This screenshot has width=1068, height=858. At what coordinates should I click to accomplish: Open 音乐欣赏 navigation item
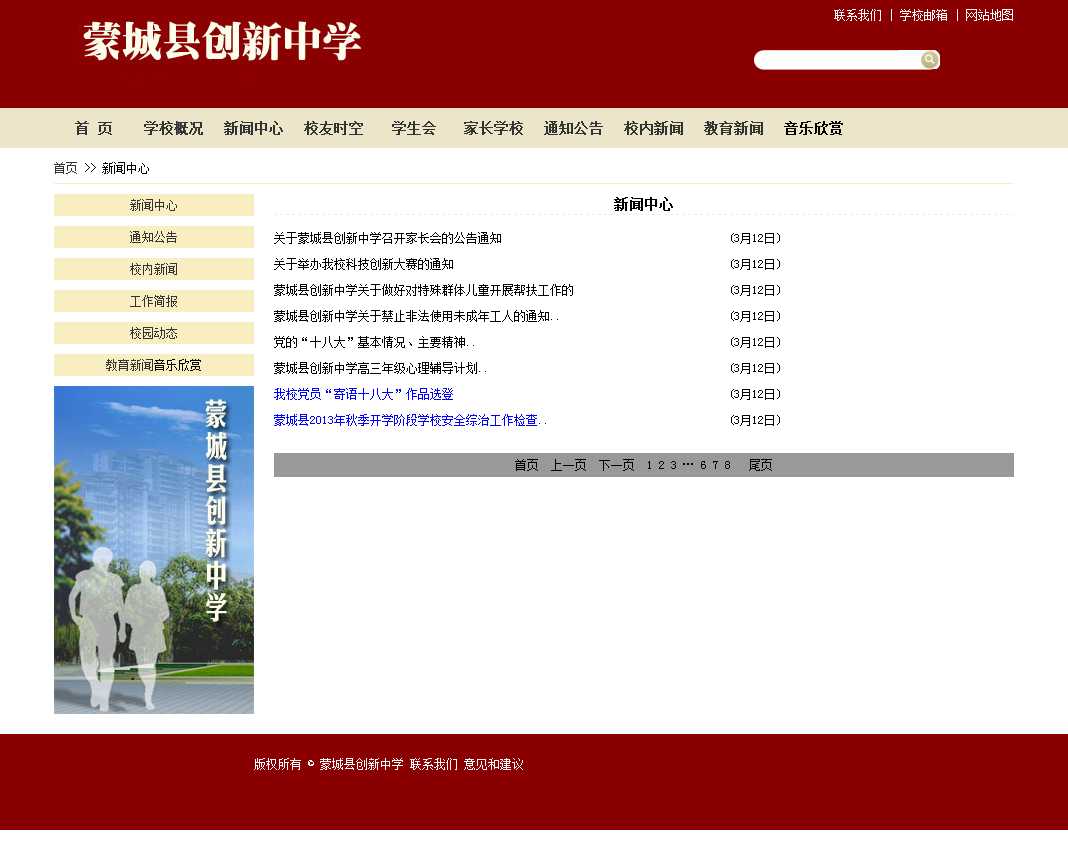click(x=813, y=128)
